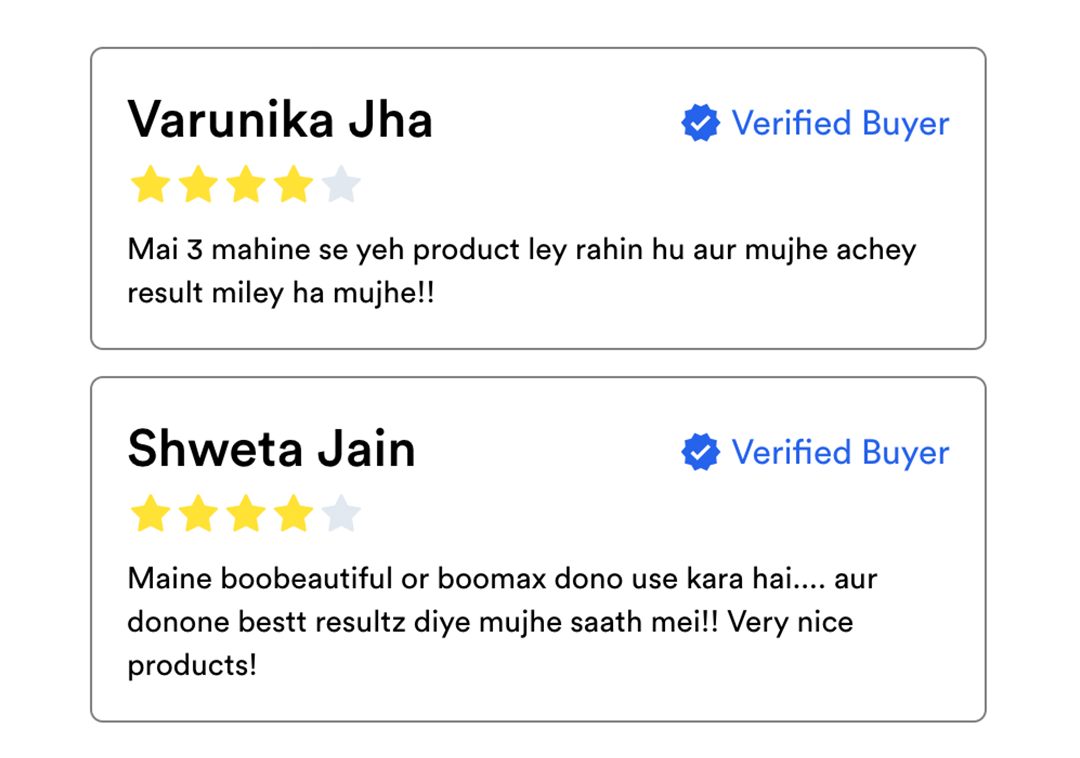Click Verified Buyer text on Shweta Jain's review
The image size is (1080, 758).
click(840, 453)
